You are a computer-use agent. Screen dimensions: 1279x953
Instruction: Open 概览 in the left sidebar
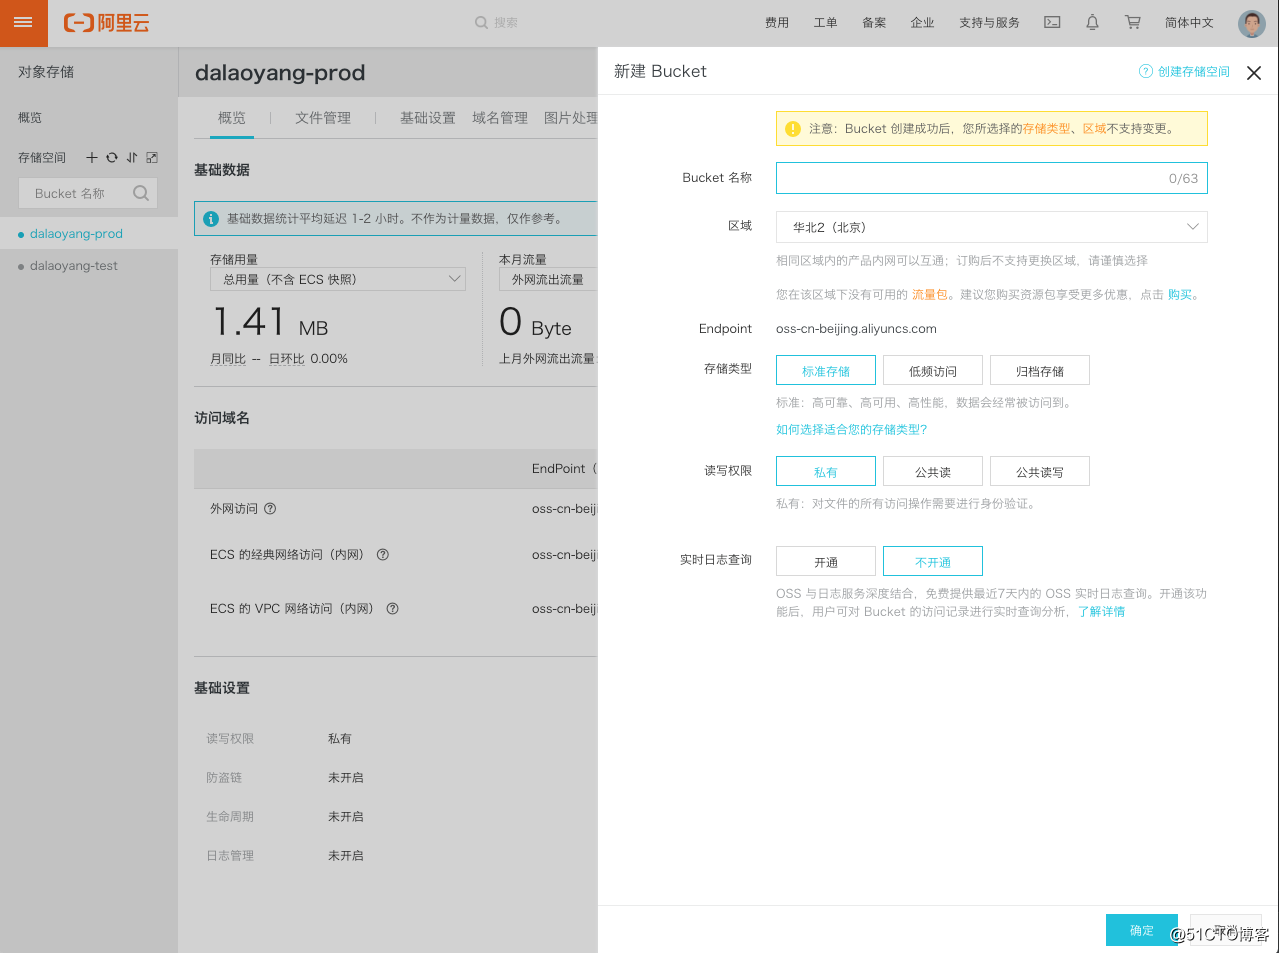30,118
